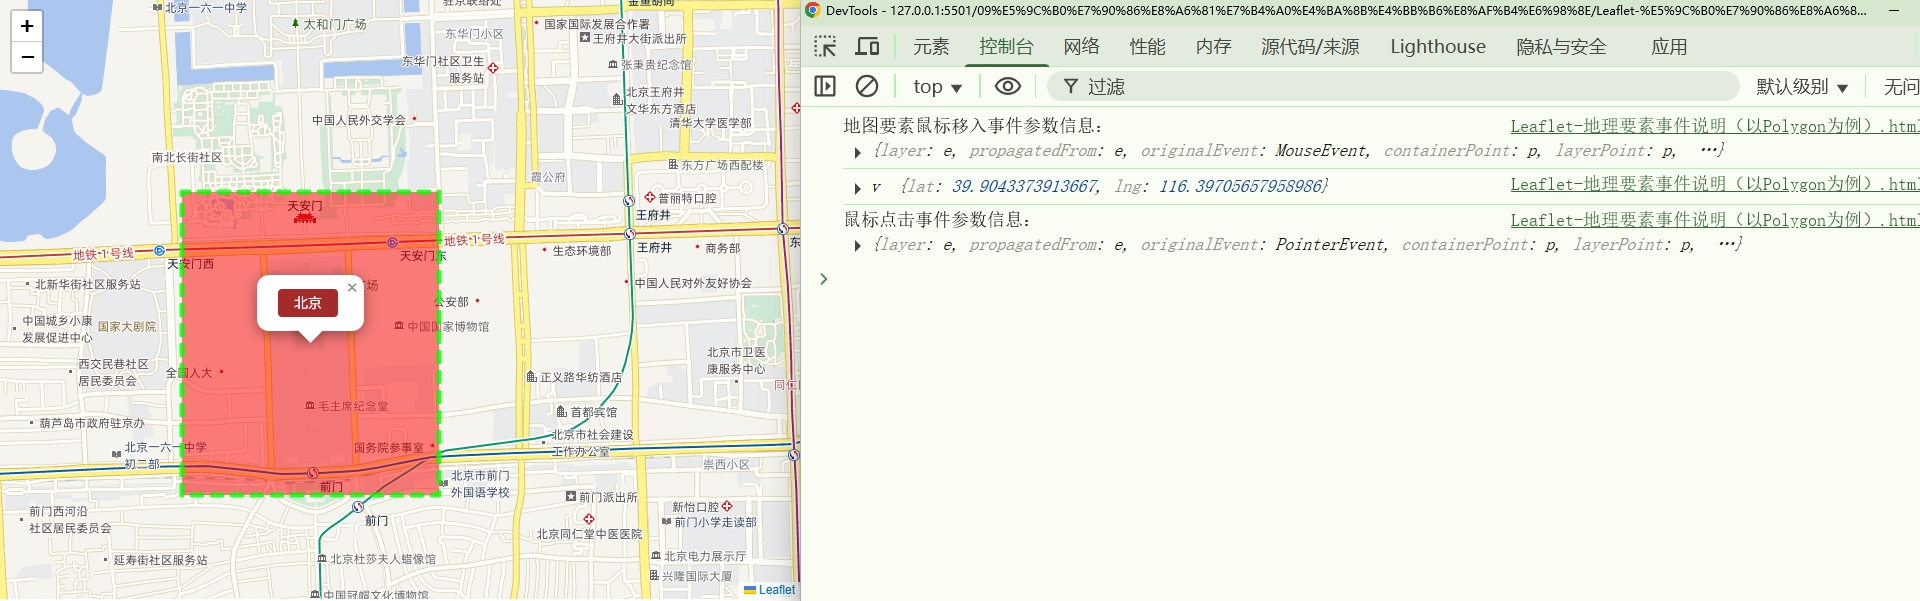Click the 首都宾馆 hotel icon
The height and width of the screenshot is (601, 1920).
click(x=562, y=412)
